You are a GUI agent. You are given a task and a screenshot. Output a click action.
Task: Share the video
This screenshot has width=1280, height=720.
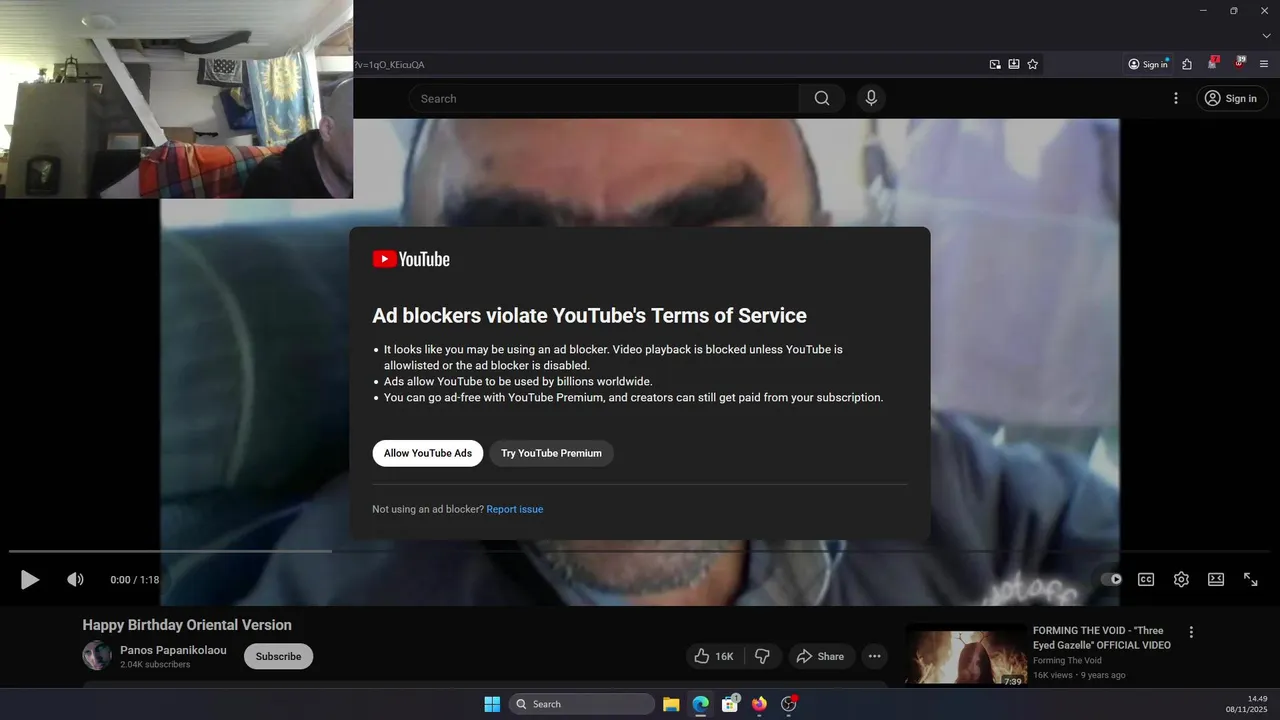point(820,656)
